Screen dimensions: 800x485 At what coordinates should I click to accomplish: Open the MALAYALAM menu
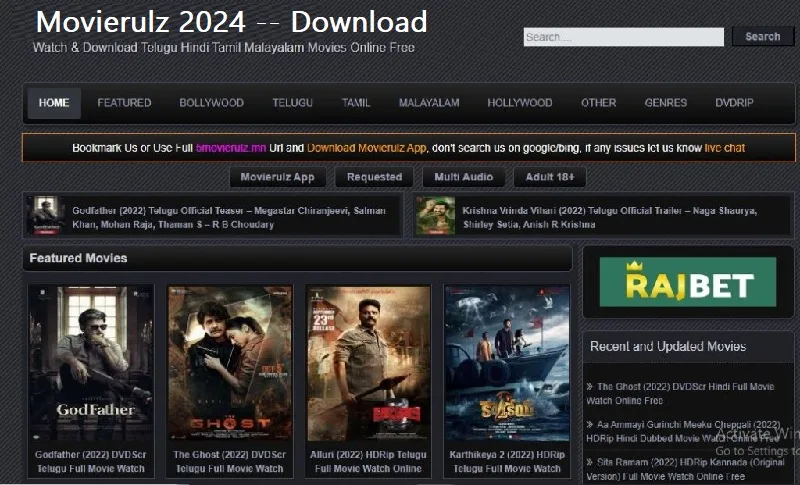click(429, 103)
